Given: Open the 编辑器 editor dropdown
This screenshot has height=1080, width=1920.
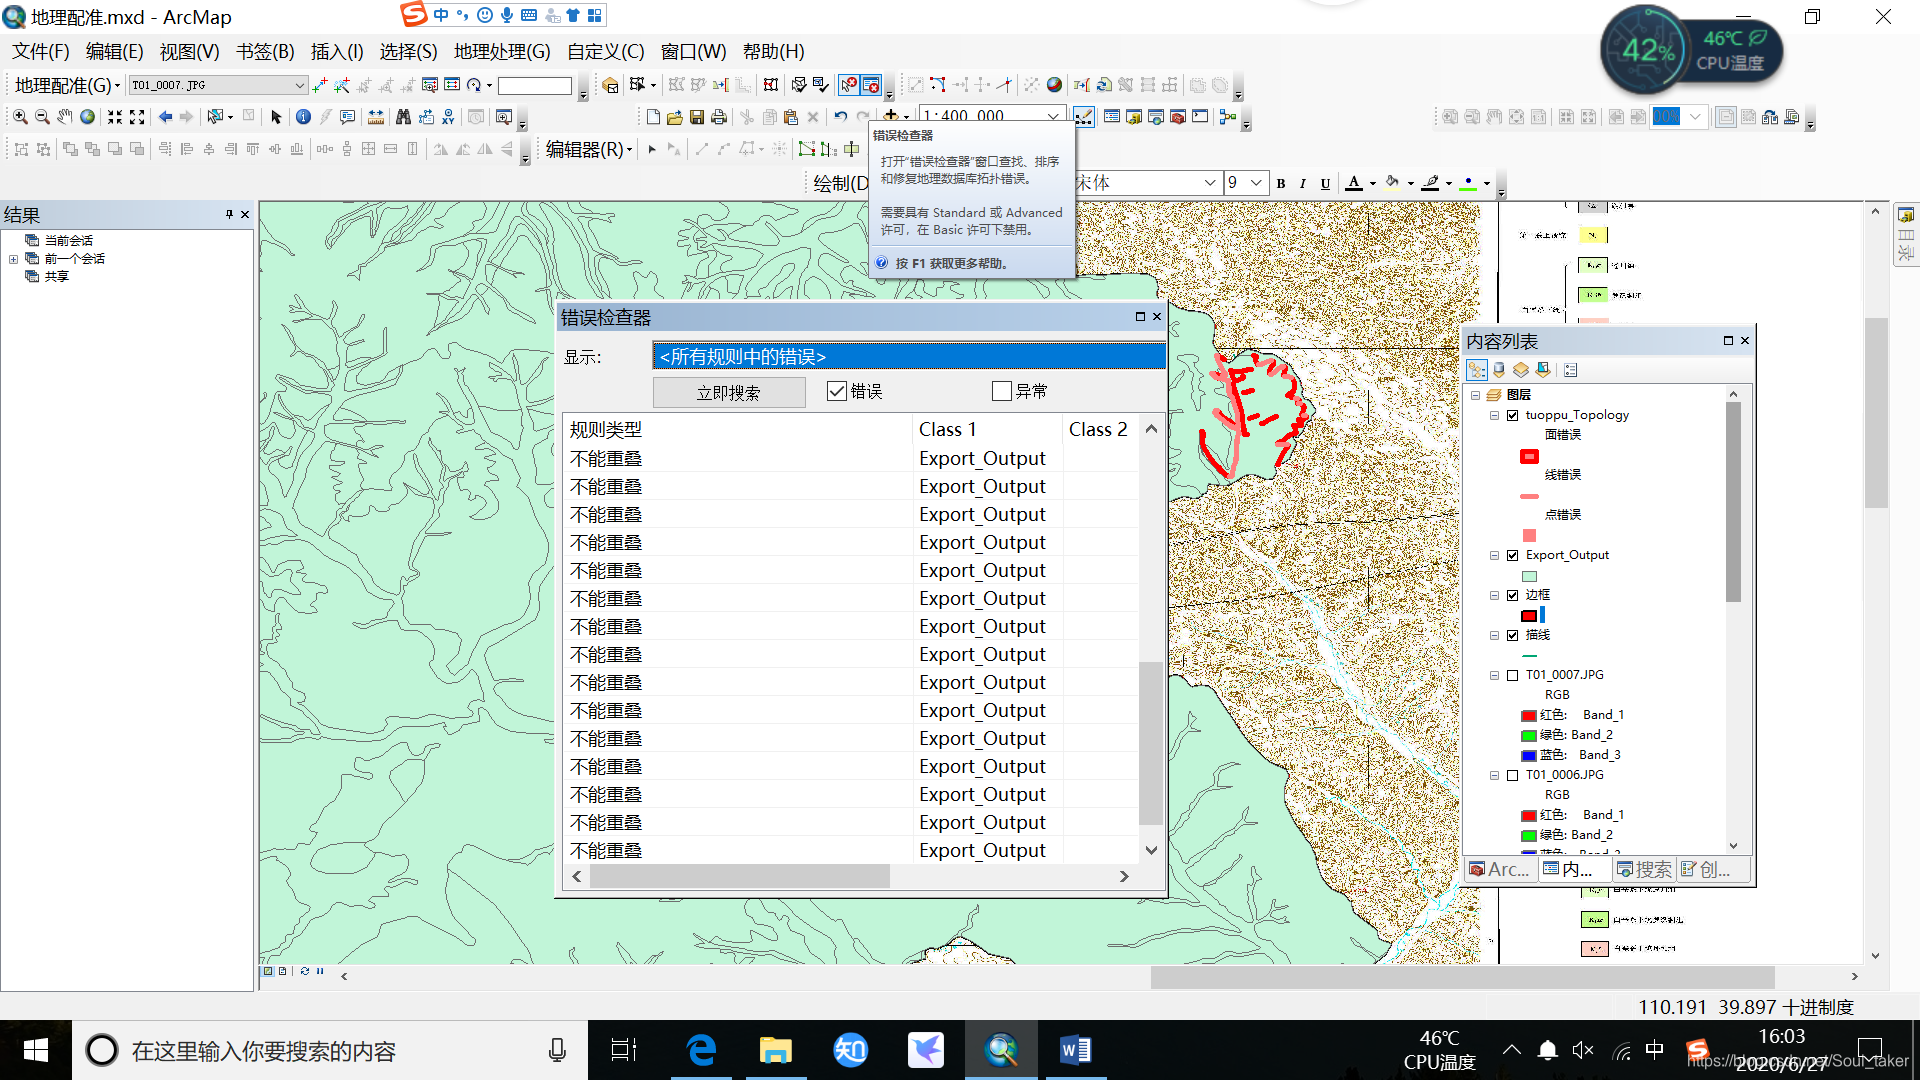Looking at the screenshot, I should [x=589, y=149].
